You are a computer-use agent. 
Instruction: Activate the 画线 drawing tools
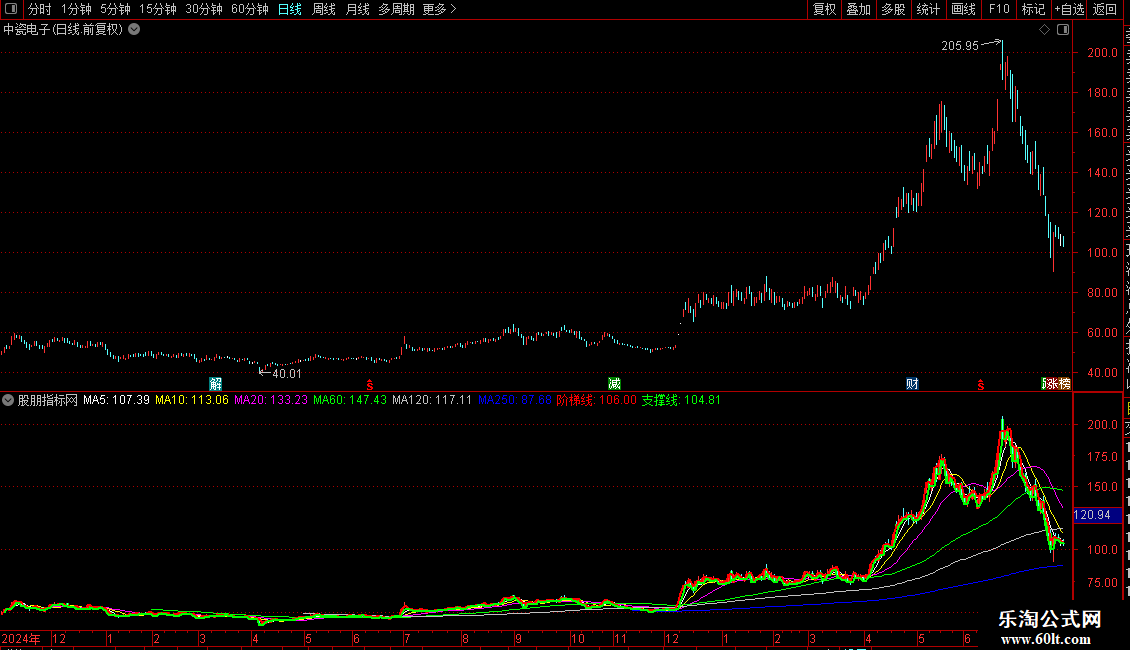pos(963,9)
